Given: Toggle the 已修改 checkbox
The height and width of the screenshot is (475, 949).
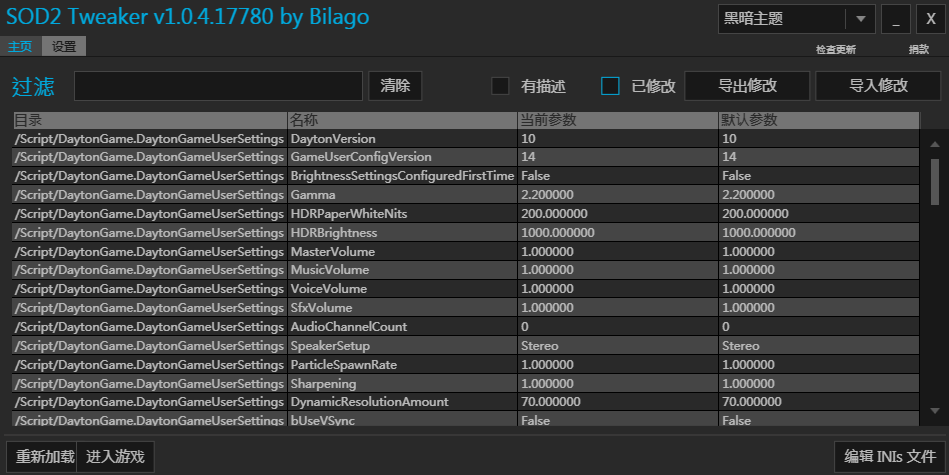Looking at the screenshot, I should pyautogui.click(x=610, y=86).
